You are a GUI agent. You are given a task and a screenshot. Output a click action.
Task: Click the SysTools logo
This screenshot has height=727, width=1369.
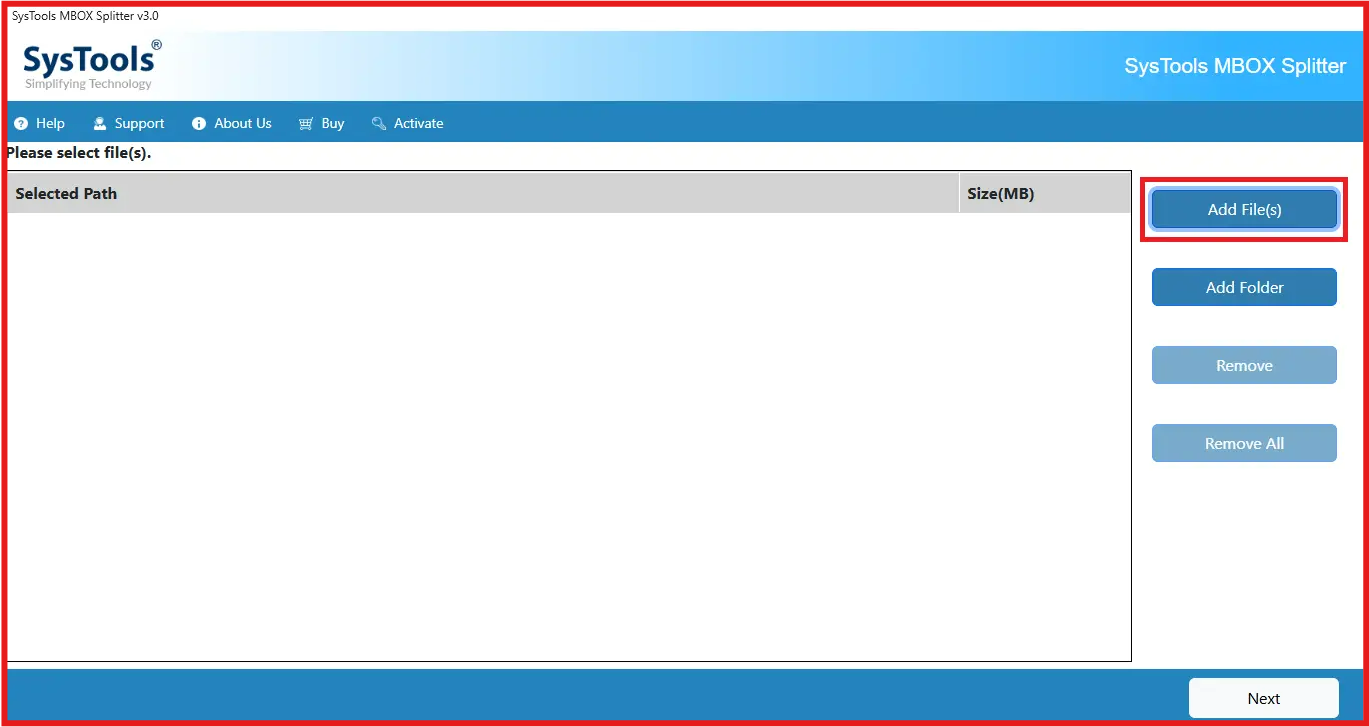[92, 66]
